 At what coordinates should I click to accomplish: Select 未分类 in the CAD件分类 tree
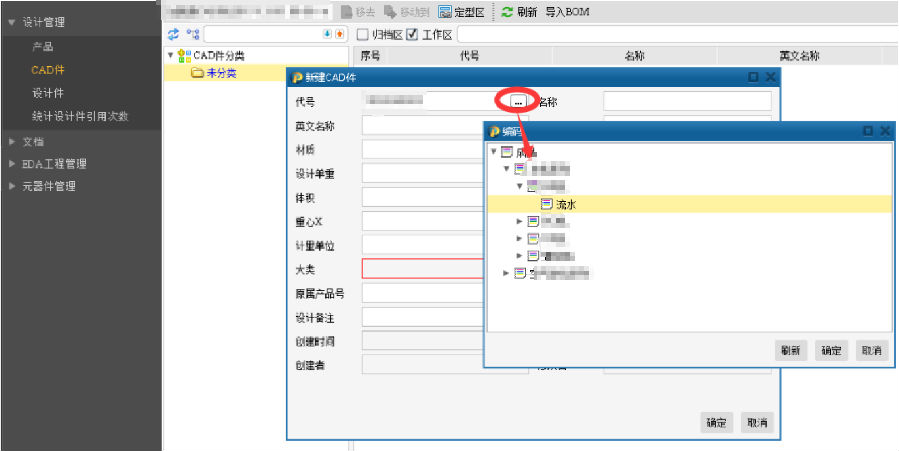pos(221,73)
